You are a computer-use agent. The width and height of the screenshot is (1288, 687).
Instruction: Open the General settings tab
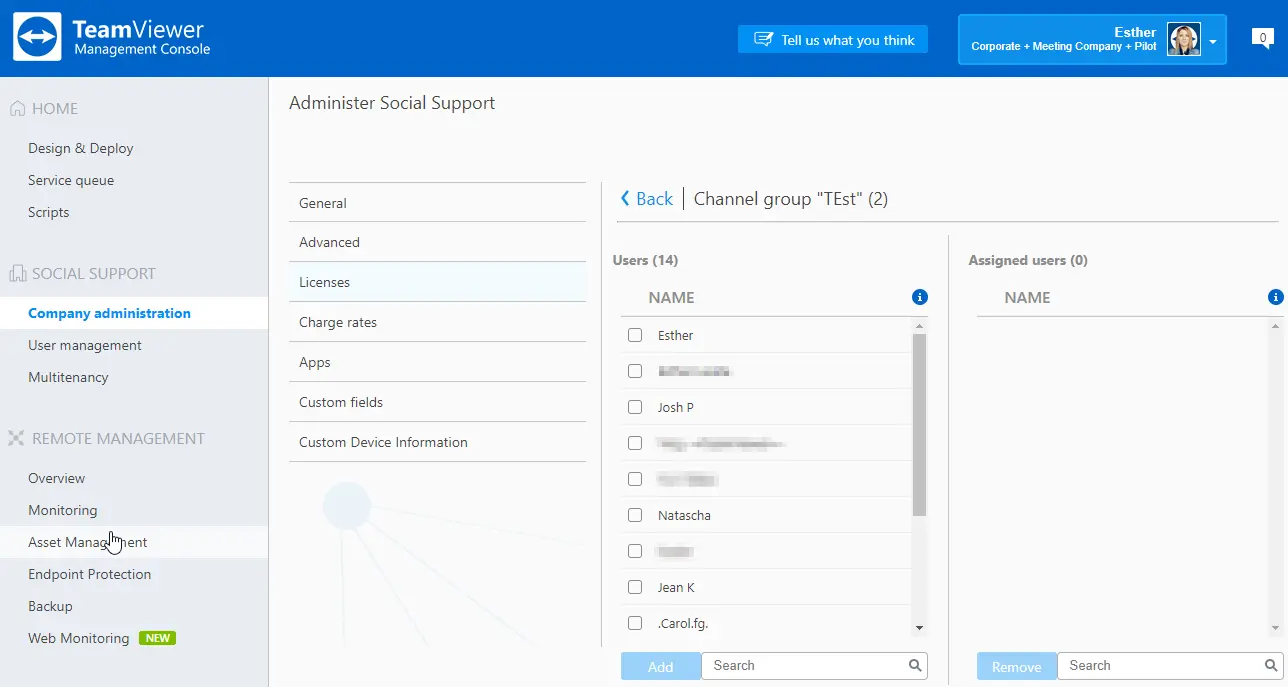pos(437,203)
